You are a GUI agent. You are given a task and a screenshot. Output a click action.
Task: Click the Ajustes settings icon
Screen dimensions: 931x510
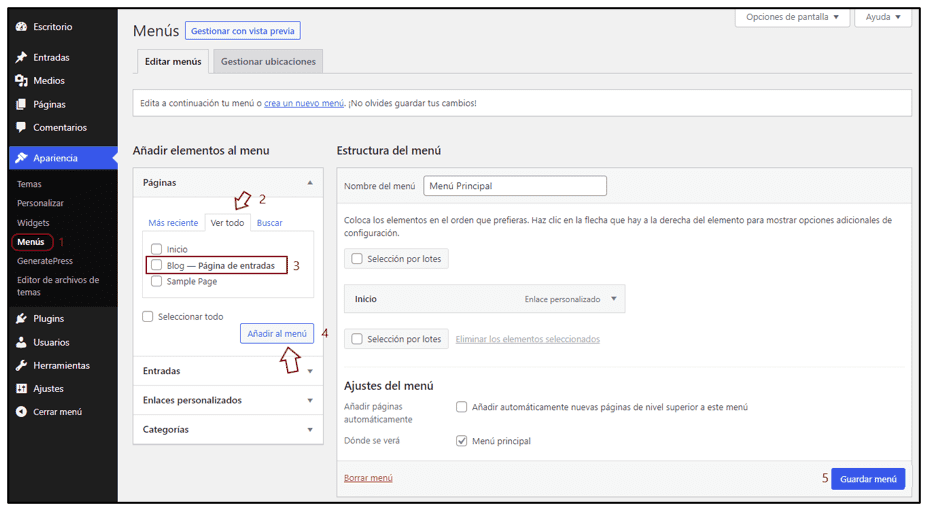coord(21,388)
